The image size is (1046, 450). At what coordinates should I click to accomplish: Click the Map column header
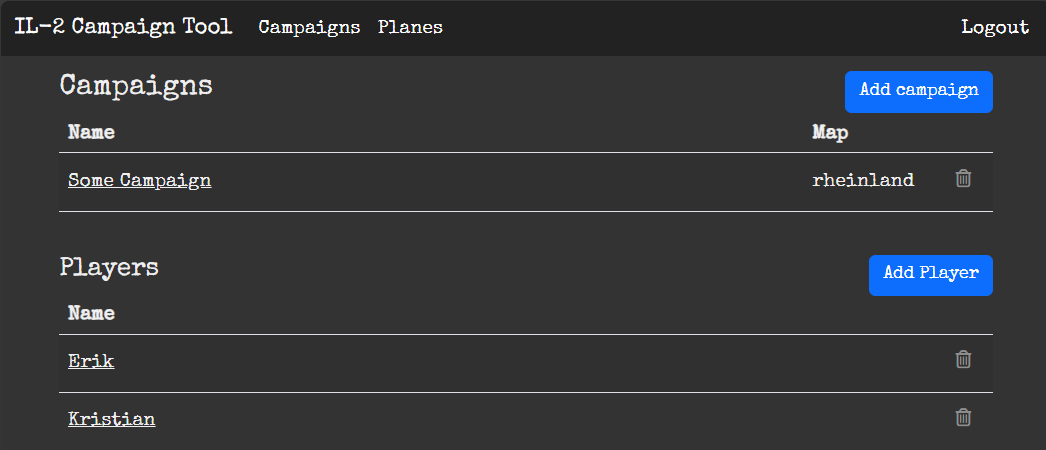830,132
